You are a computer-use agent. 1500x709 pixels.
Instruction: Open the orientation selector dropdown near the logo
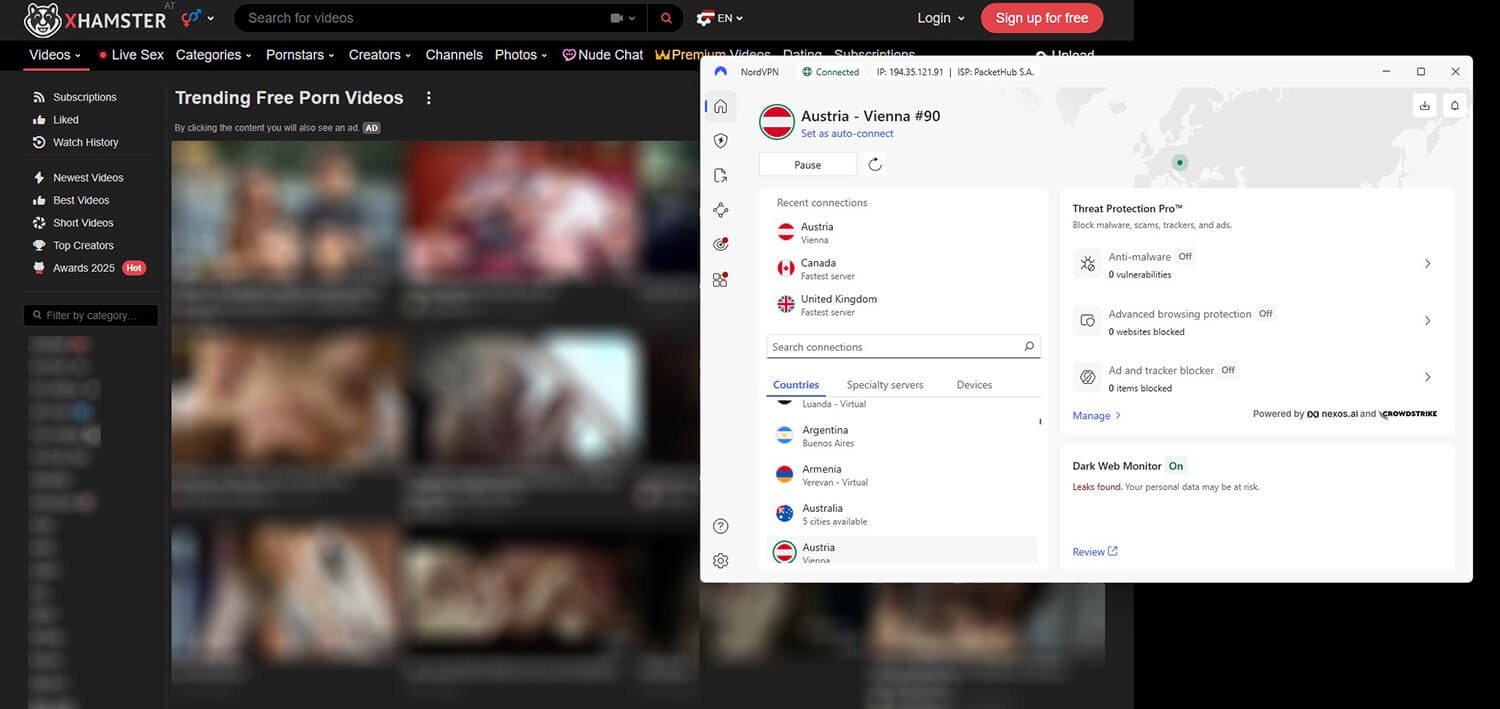[x=197, y=18]
